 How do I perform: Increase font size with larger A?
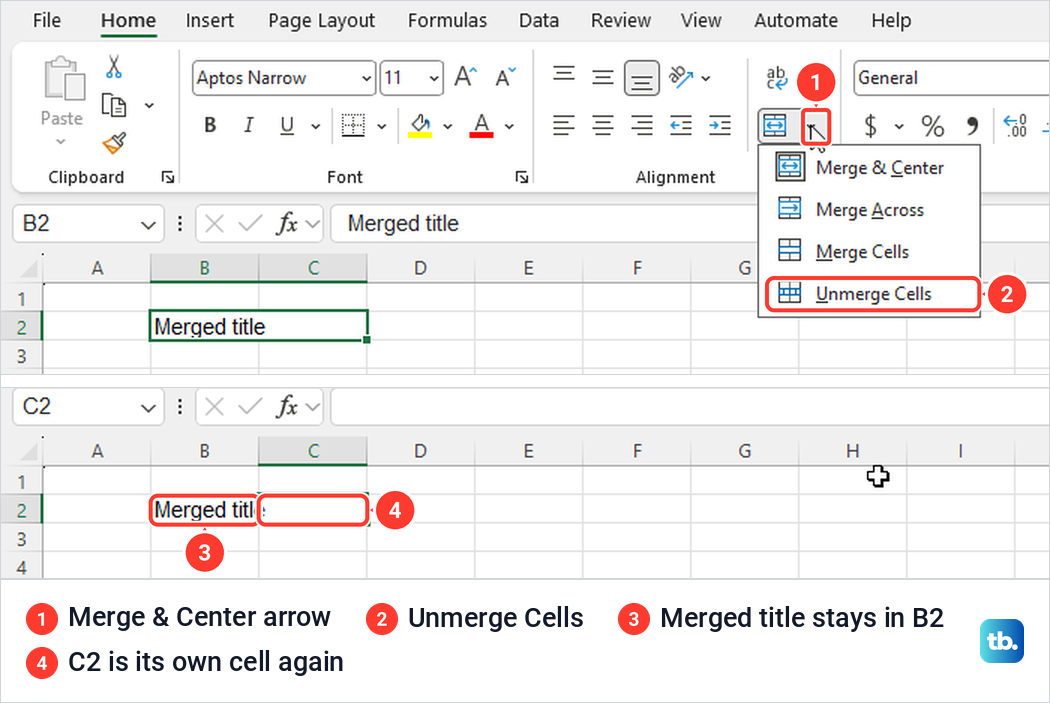pos(465,77)
